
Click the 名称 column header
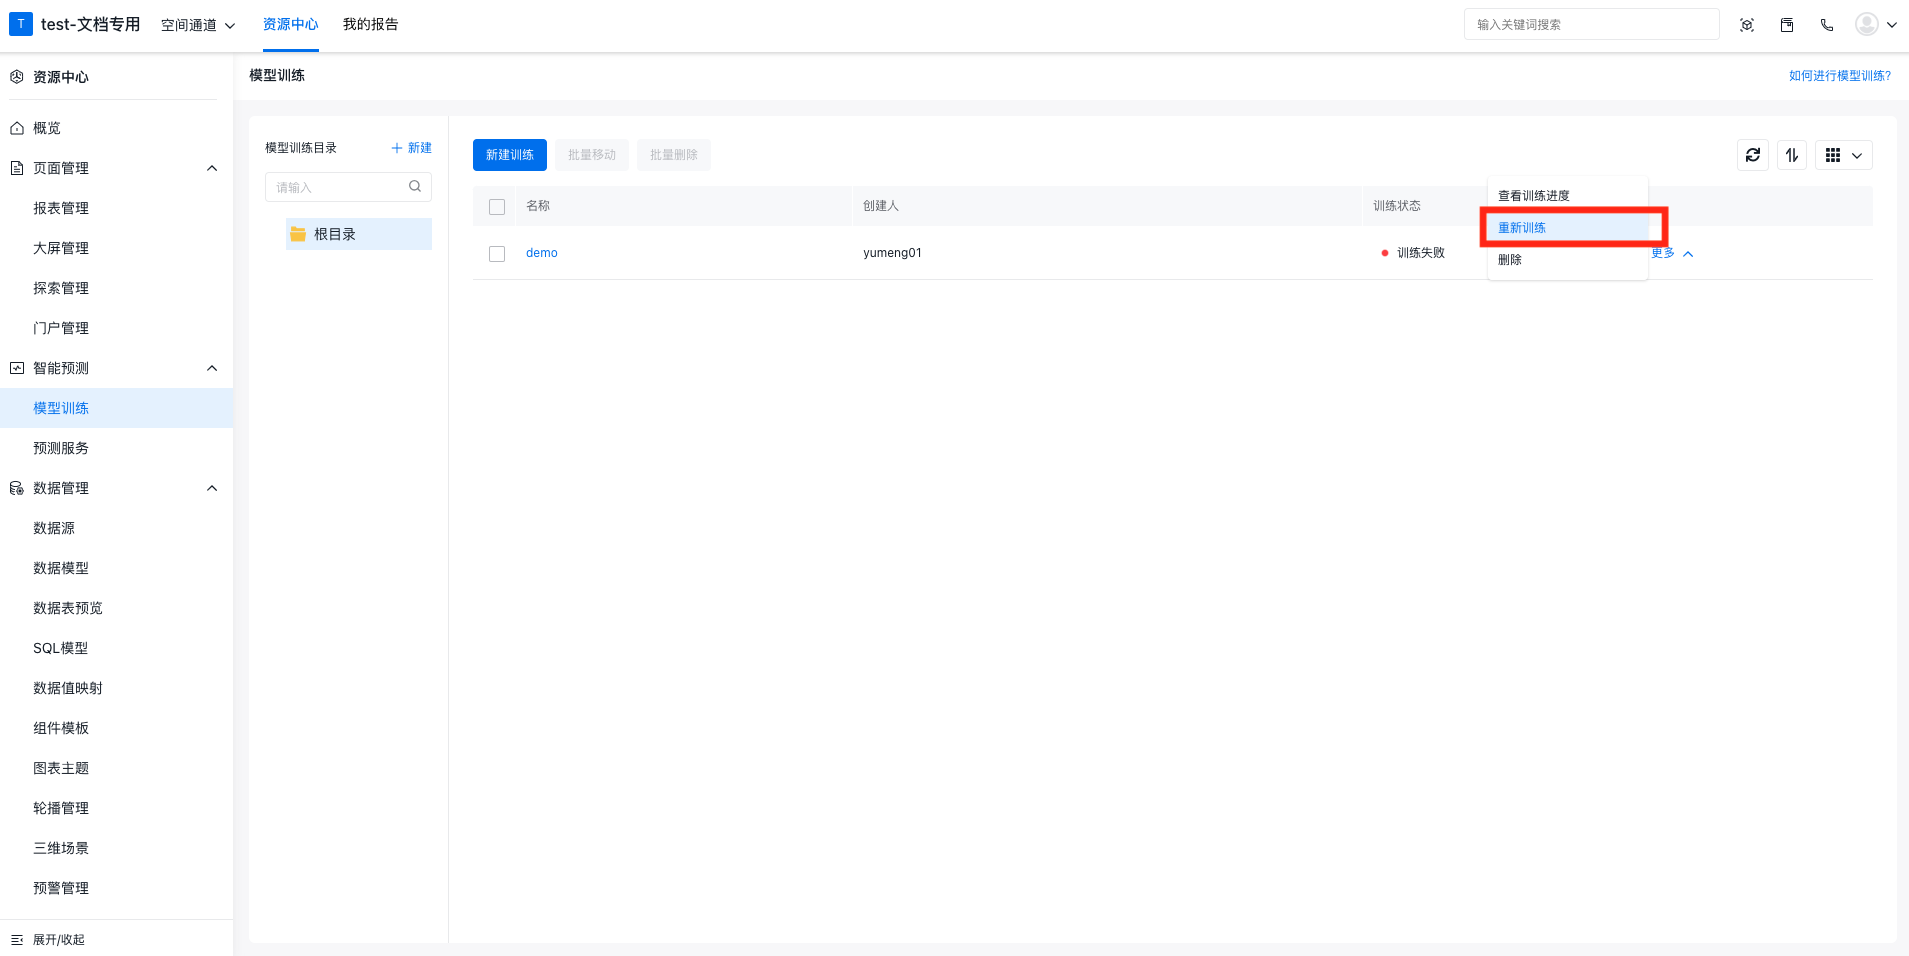[x=538, y=206]
